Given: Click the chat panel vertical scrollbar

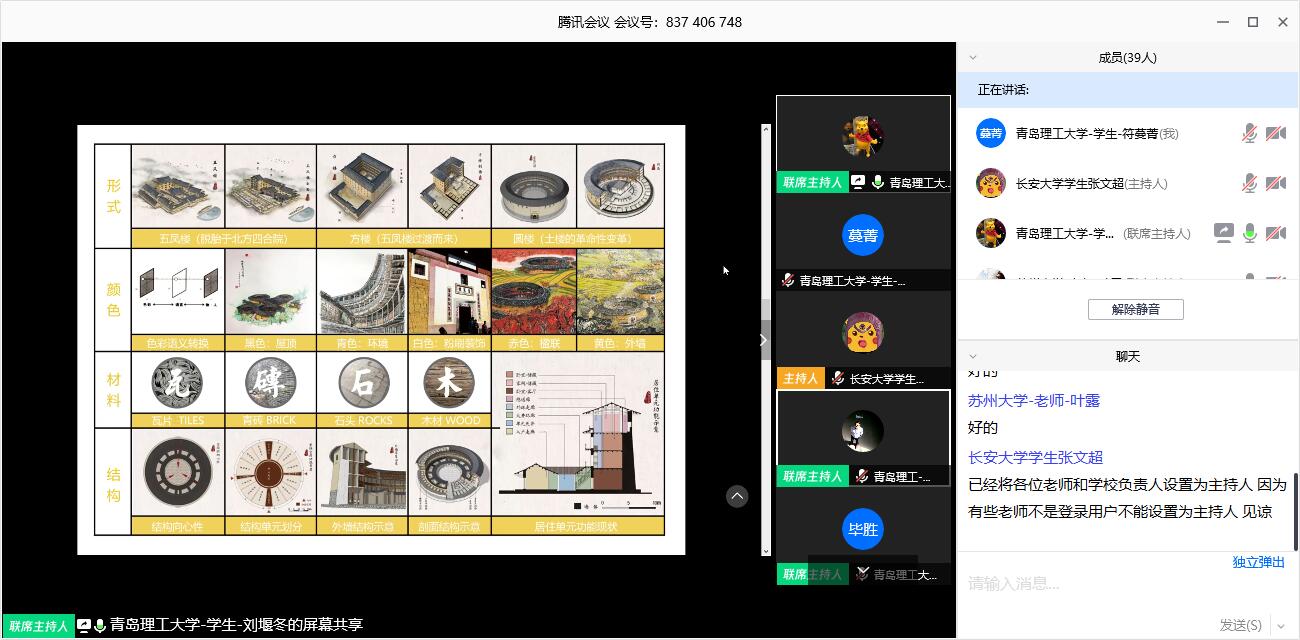Looking at the screenshot, I should 1295,510.
